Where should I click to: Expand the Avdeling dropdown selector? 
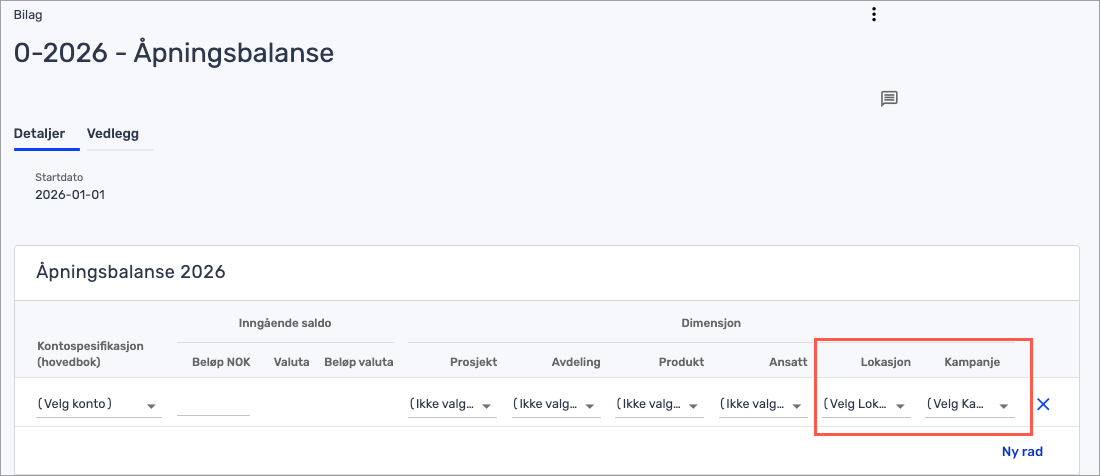tap(555, 405)
